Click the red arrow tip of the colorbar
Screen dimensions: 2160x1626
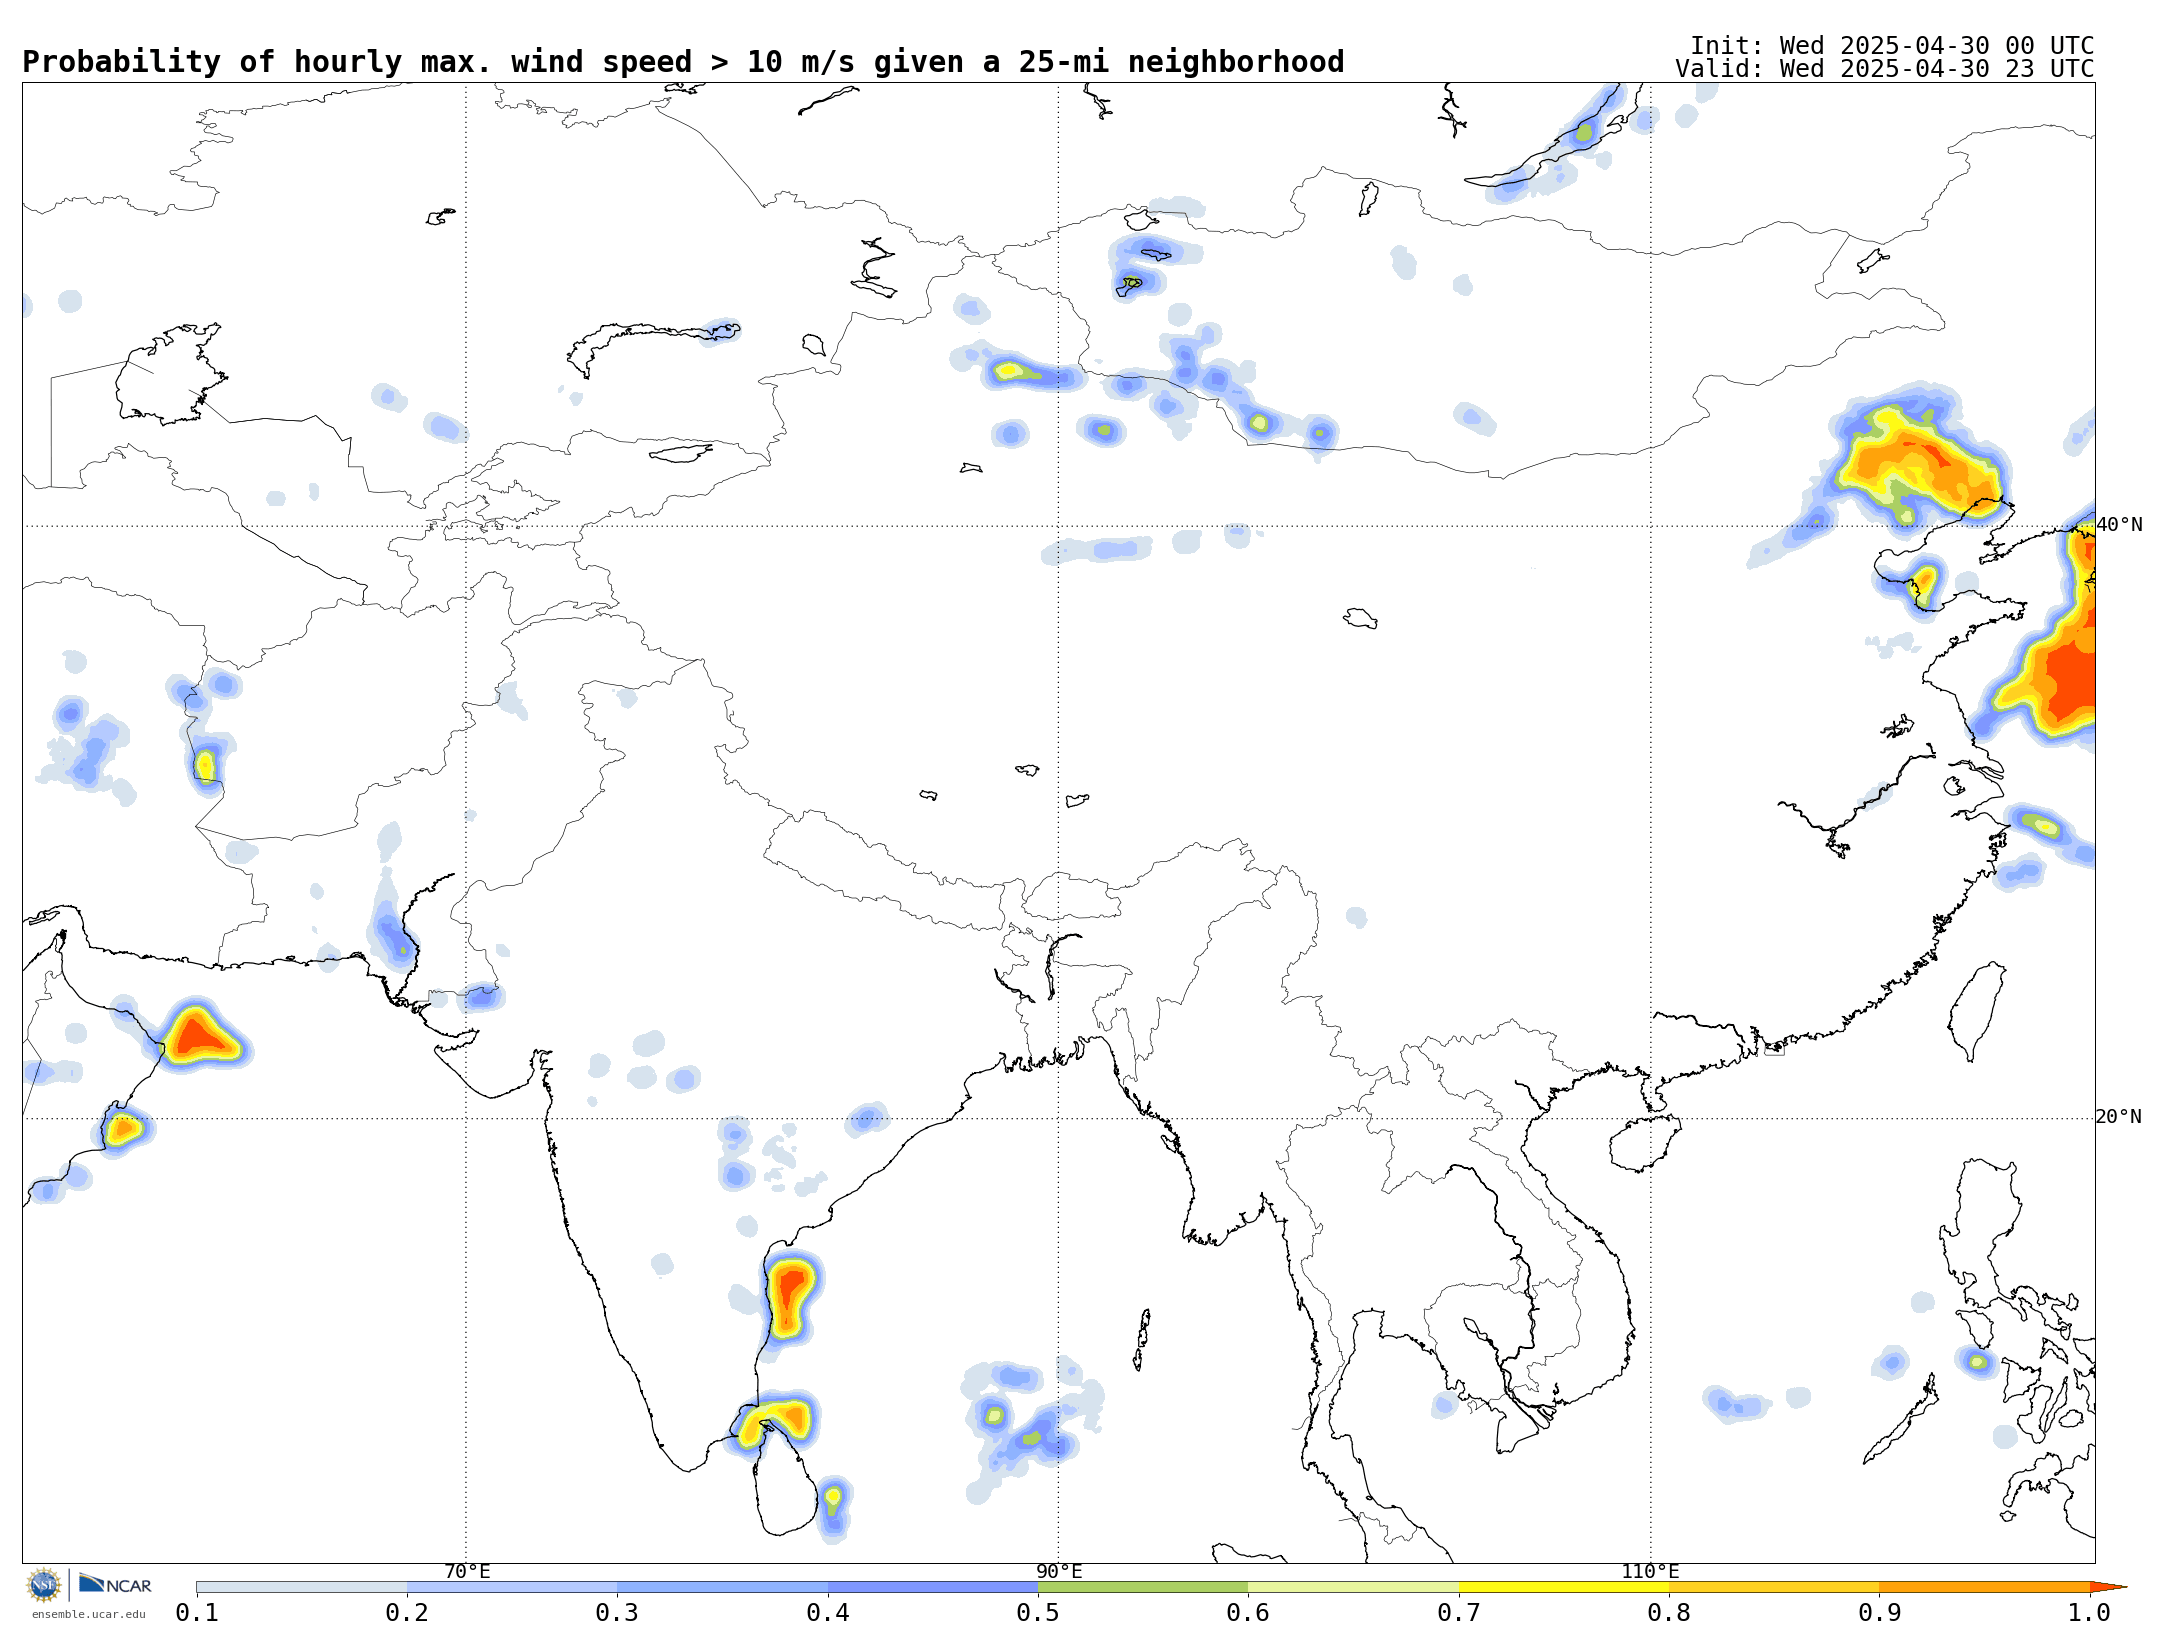(2108, 1587)
